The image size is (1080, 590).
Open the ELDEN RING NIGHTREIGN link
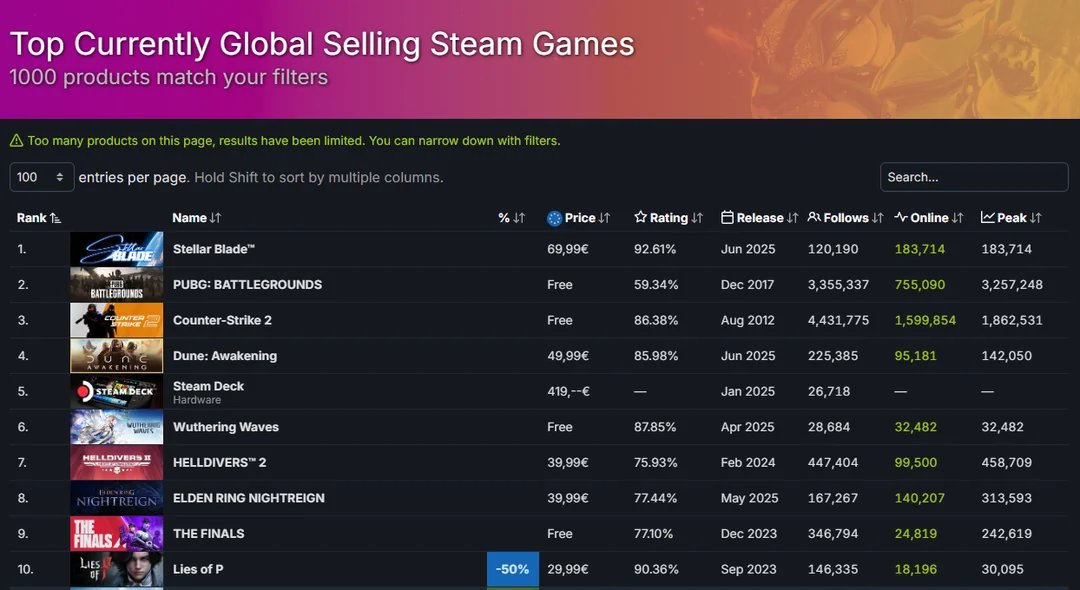249,498
